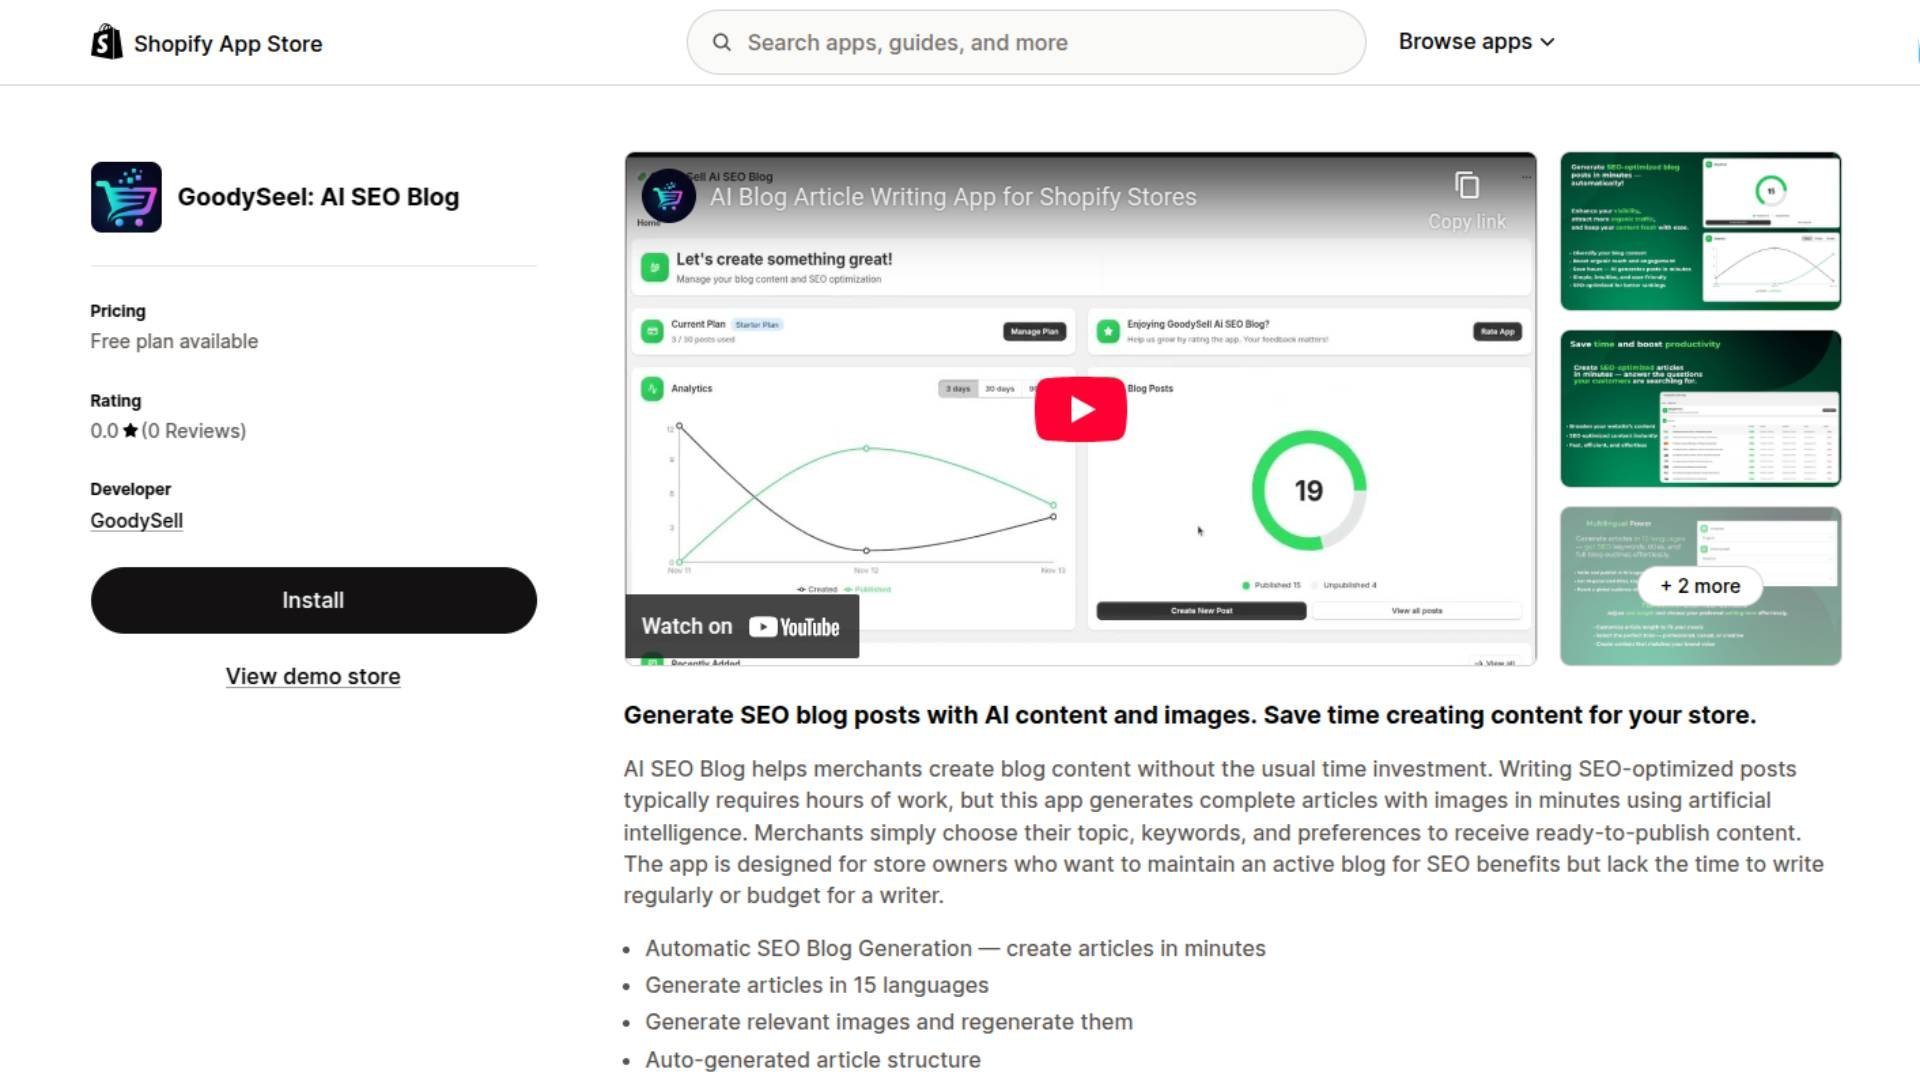Click the three-dot more options icon on the video

pyautogui.click(x=1525, y=176)
